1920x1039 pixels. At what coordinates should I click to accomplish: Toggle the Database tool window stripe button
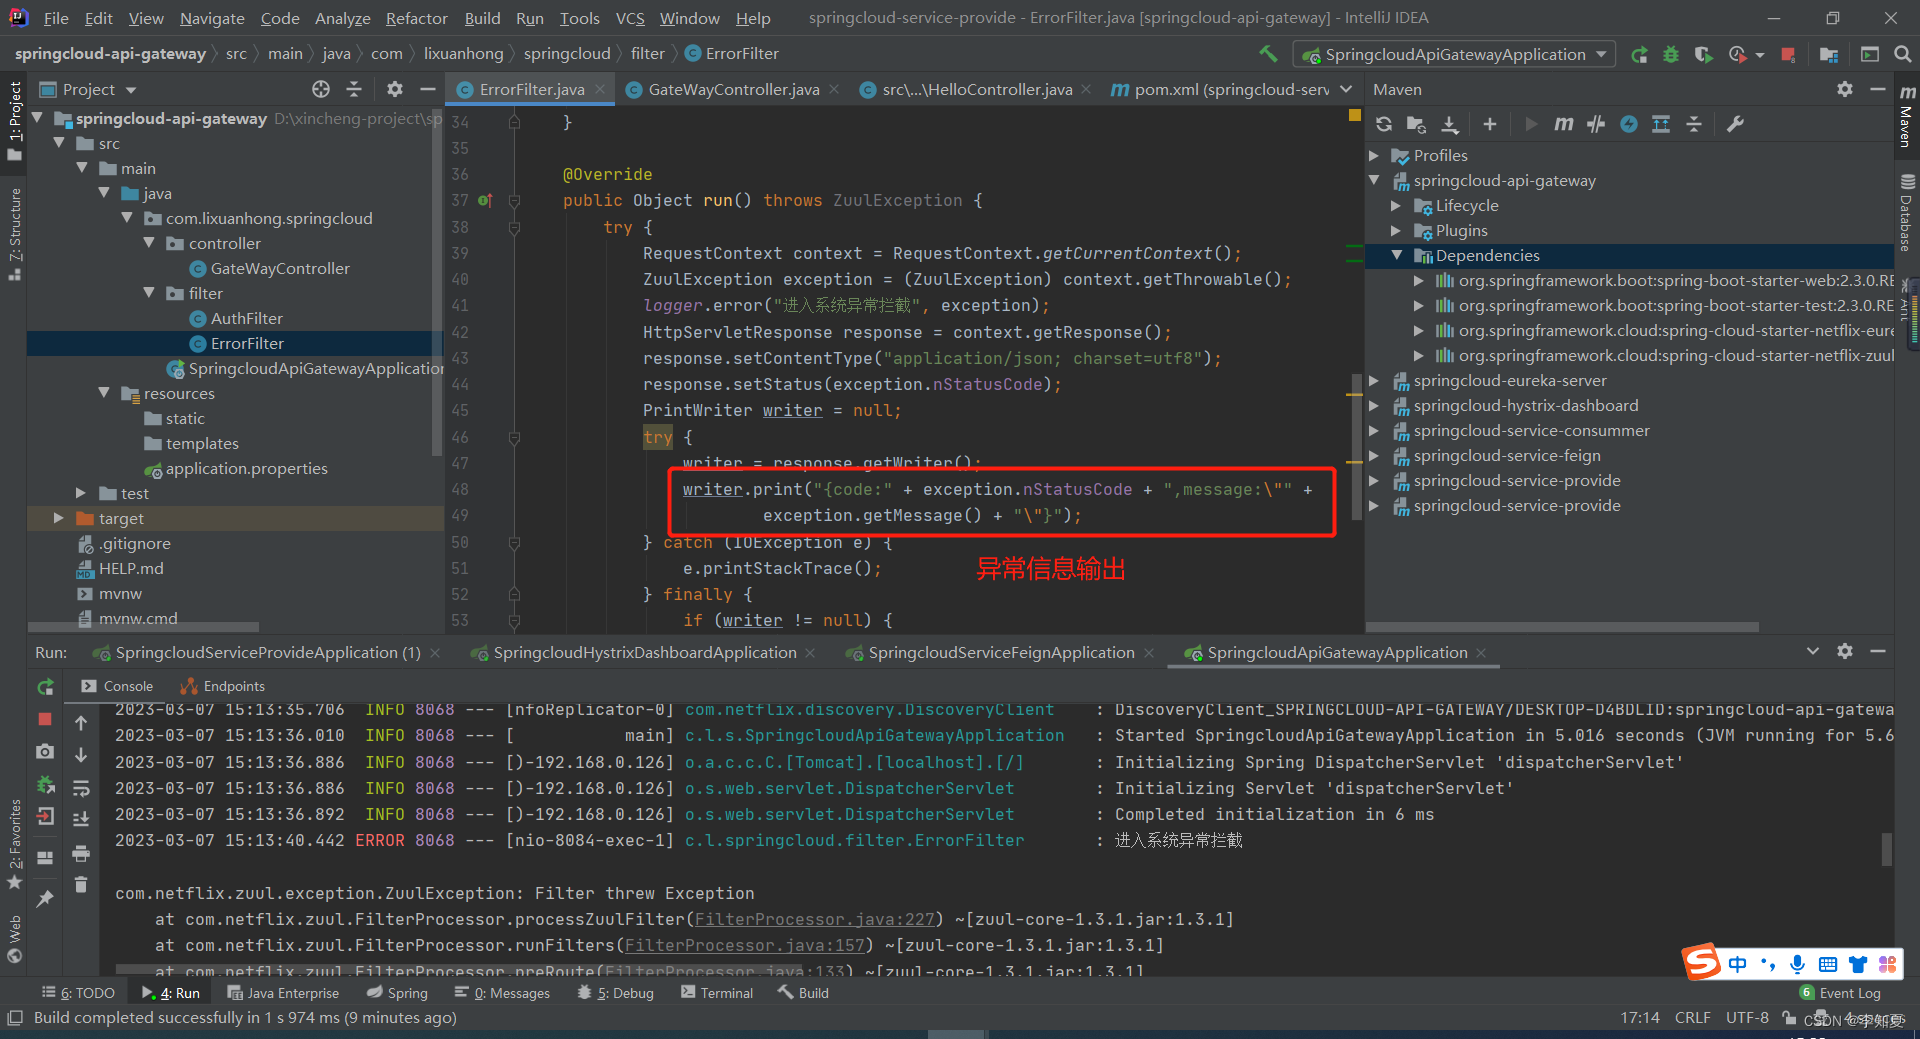point(1907,212)
